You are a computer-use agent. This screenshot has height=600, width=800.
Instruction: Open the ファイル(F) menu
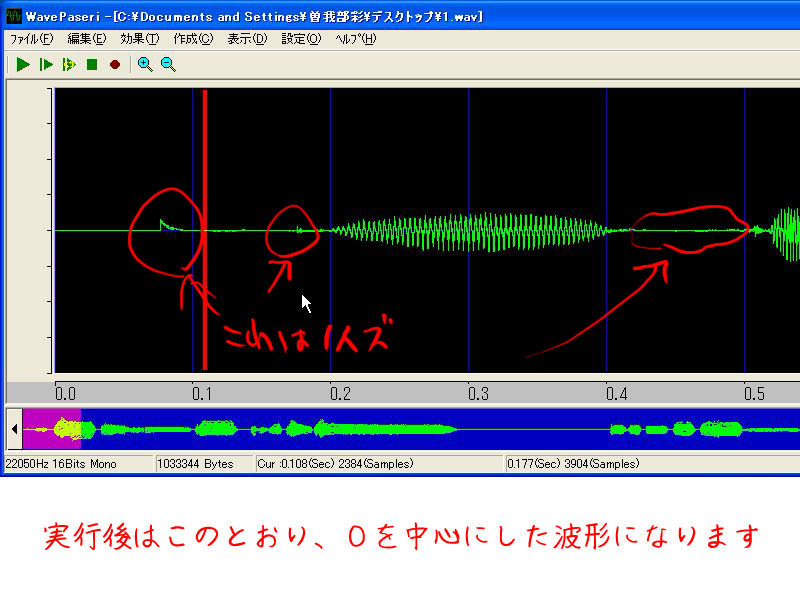click(32, 39)
